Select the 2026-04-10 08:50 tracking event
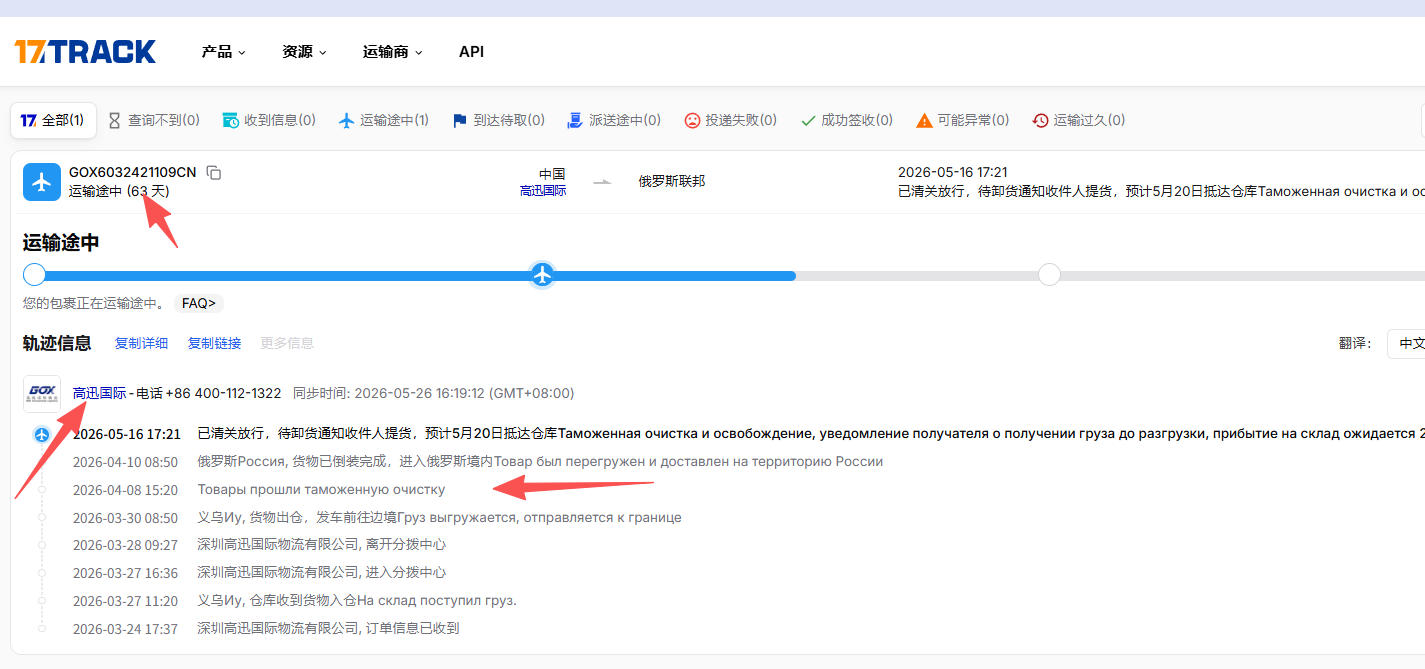 coord(478,462)
